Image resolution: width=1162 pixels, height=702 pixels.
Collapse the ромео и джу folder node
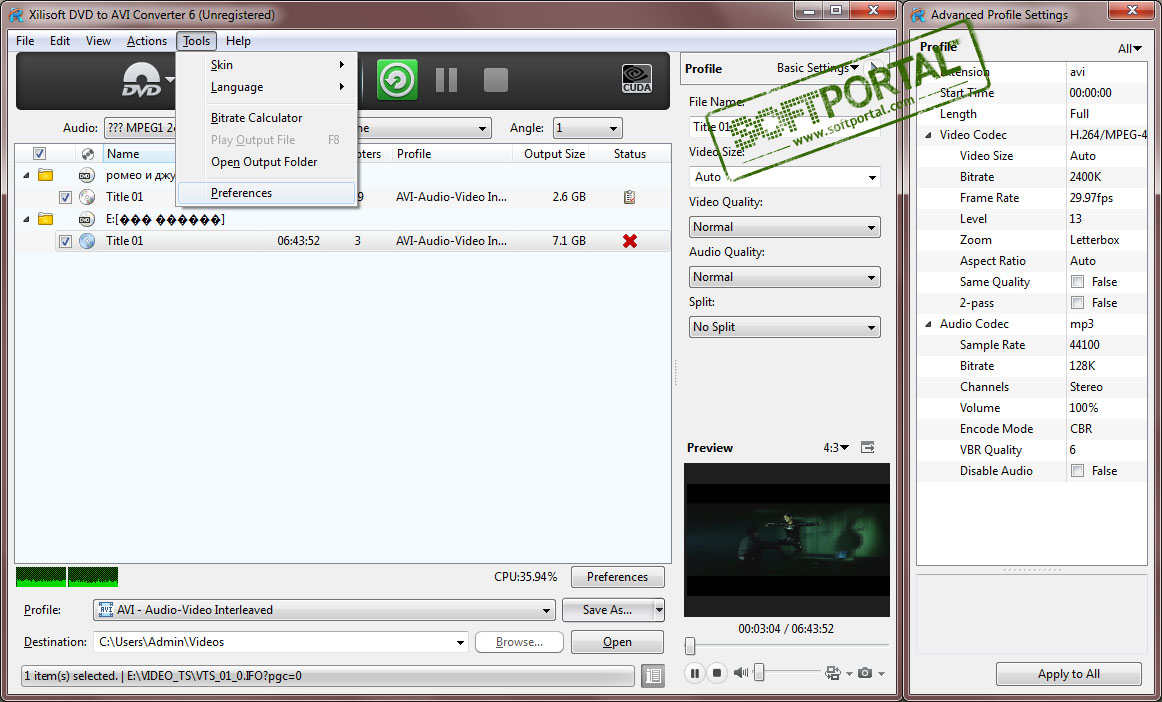click(x=27, y=176)
